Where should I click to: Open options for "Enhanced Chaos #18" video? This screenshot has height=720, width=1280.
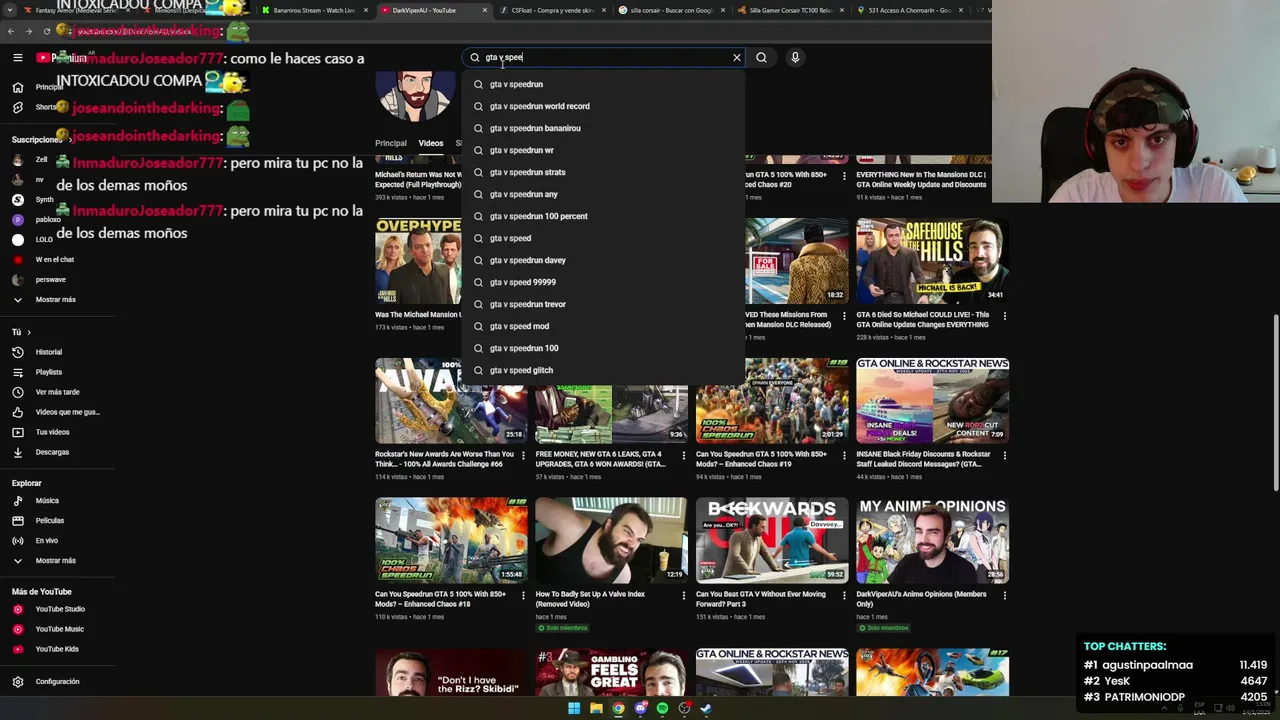click(523, 596)
